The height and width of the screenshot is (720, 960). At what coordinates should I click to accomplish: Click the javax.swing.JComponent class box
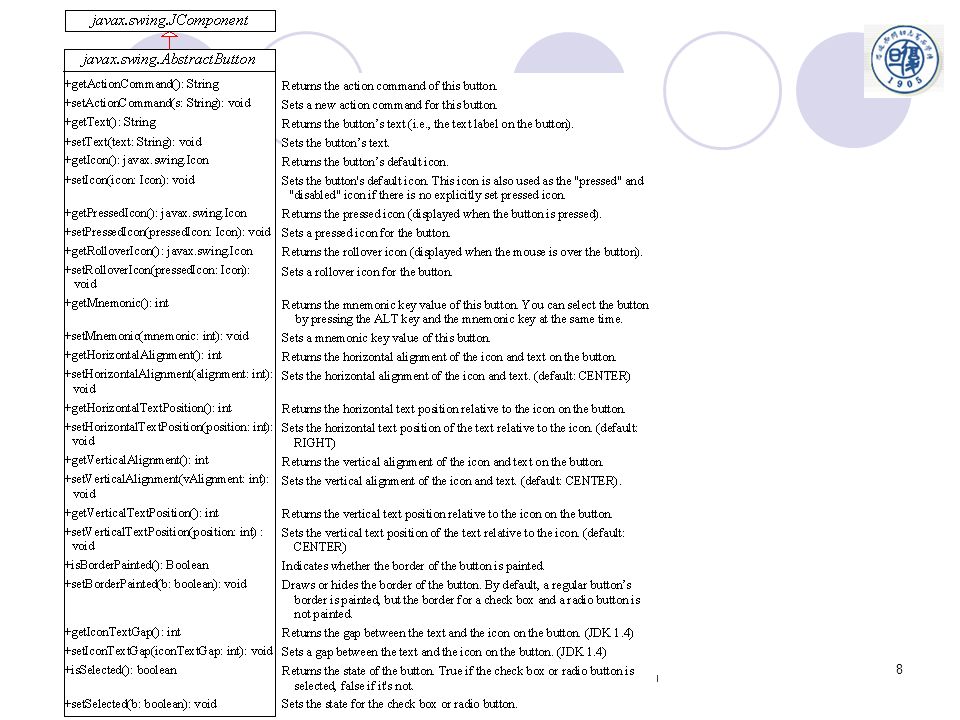click(x=170, y=21)
